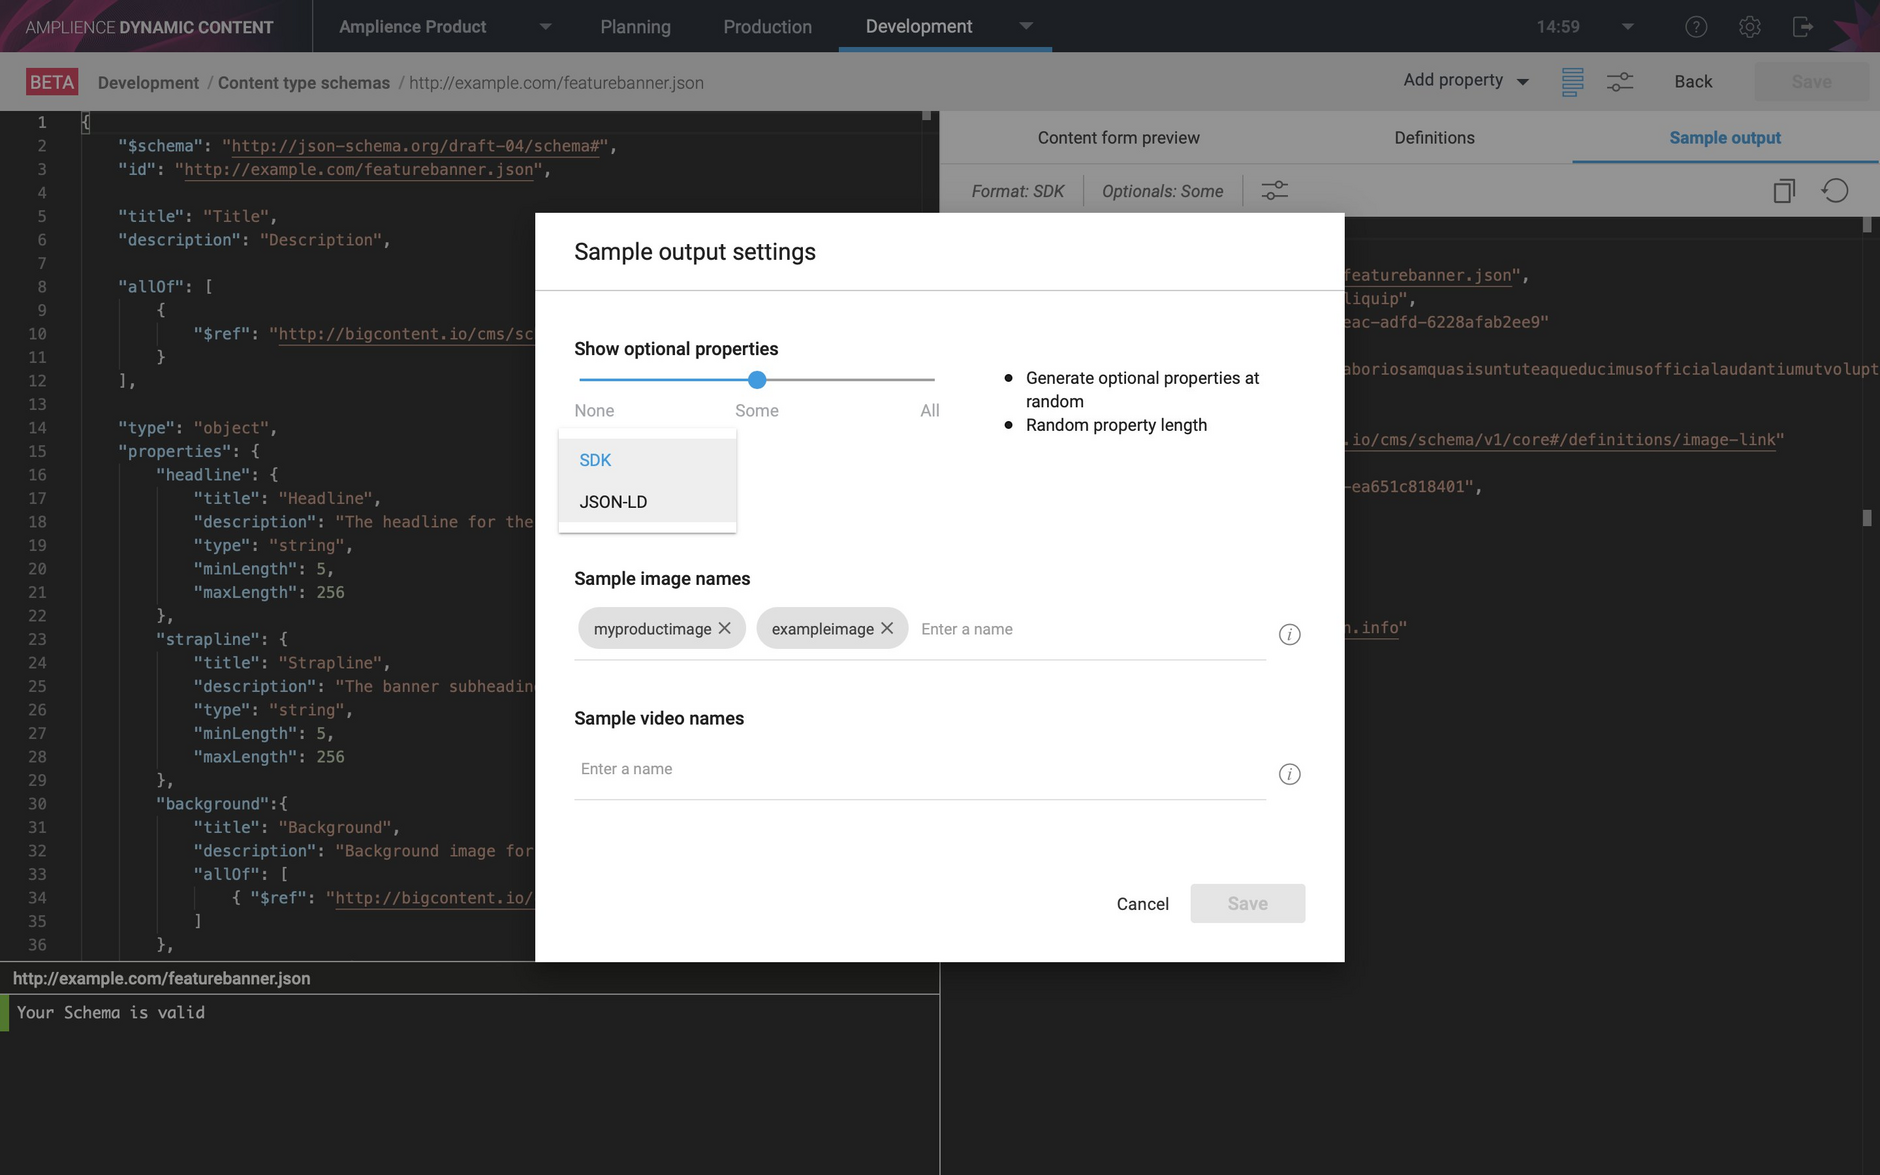Click the sample video names input field
The image size is (1880, 1175).
pos(920,769)
